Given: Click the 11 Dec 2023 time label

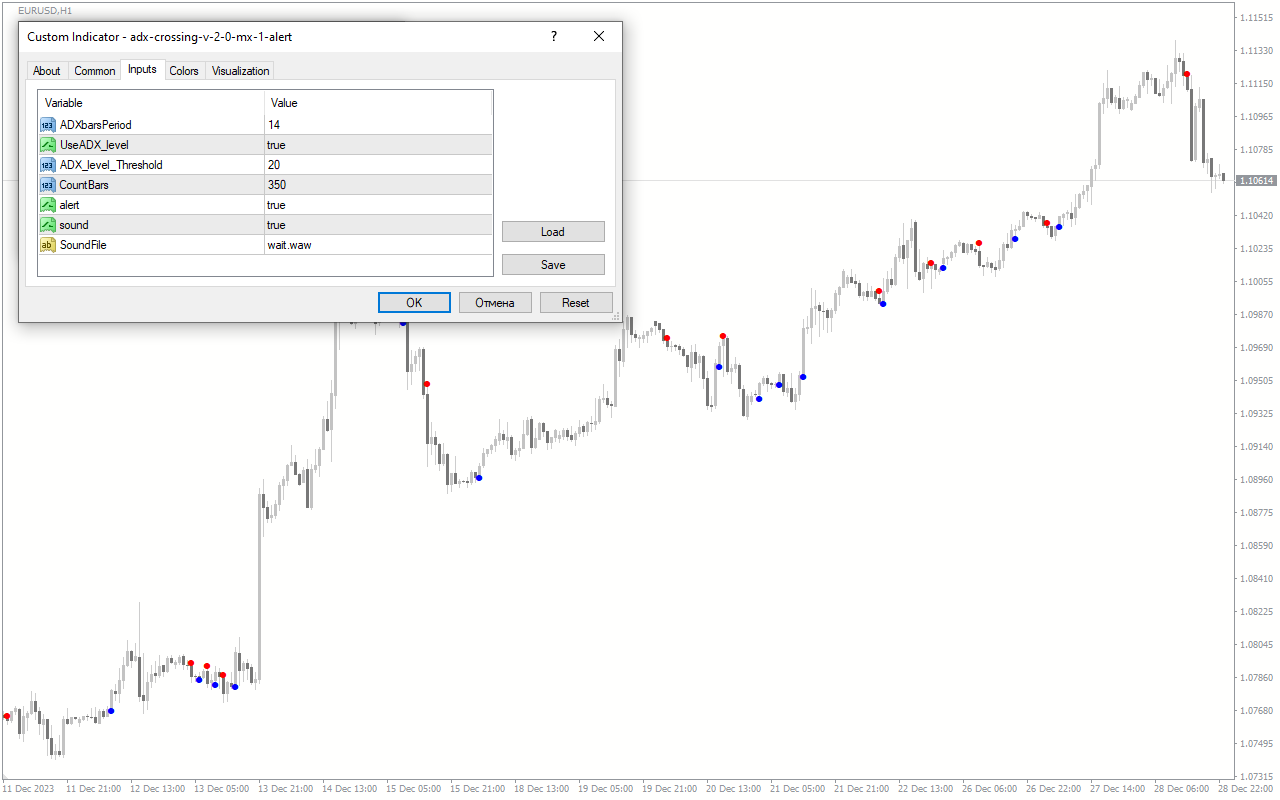Looking at the screenshot, I should click(x=27, y=789).
